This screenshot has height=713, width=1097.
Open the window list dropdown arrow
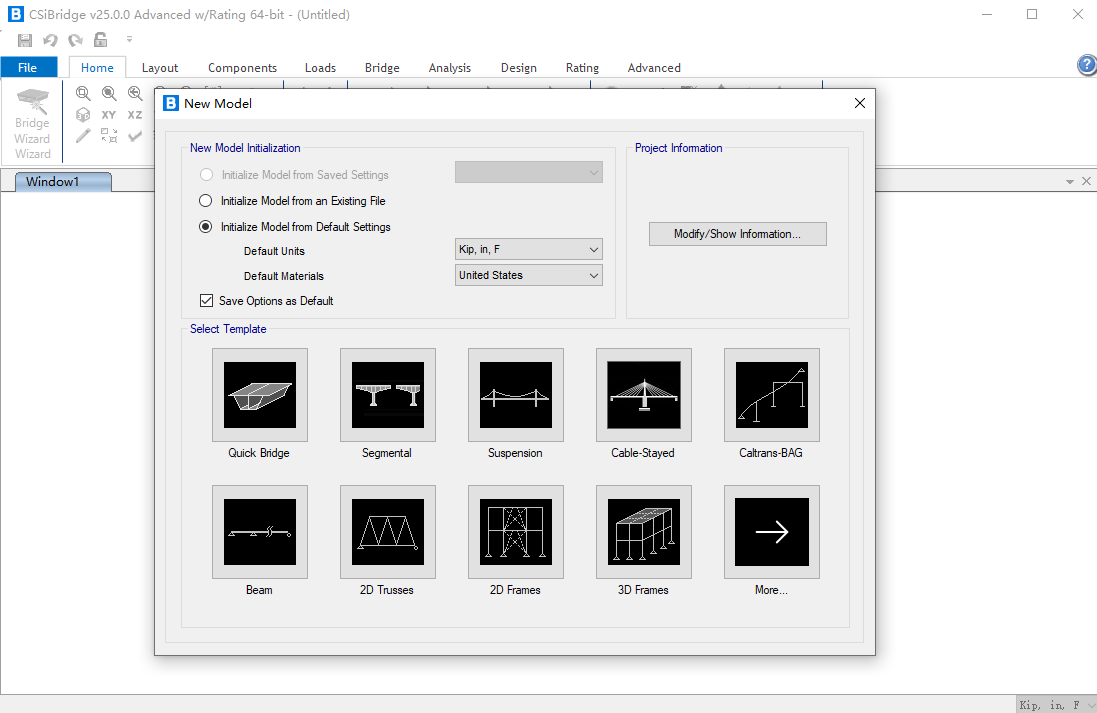[1070, 182]
